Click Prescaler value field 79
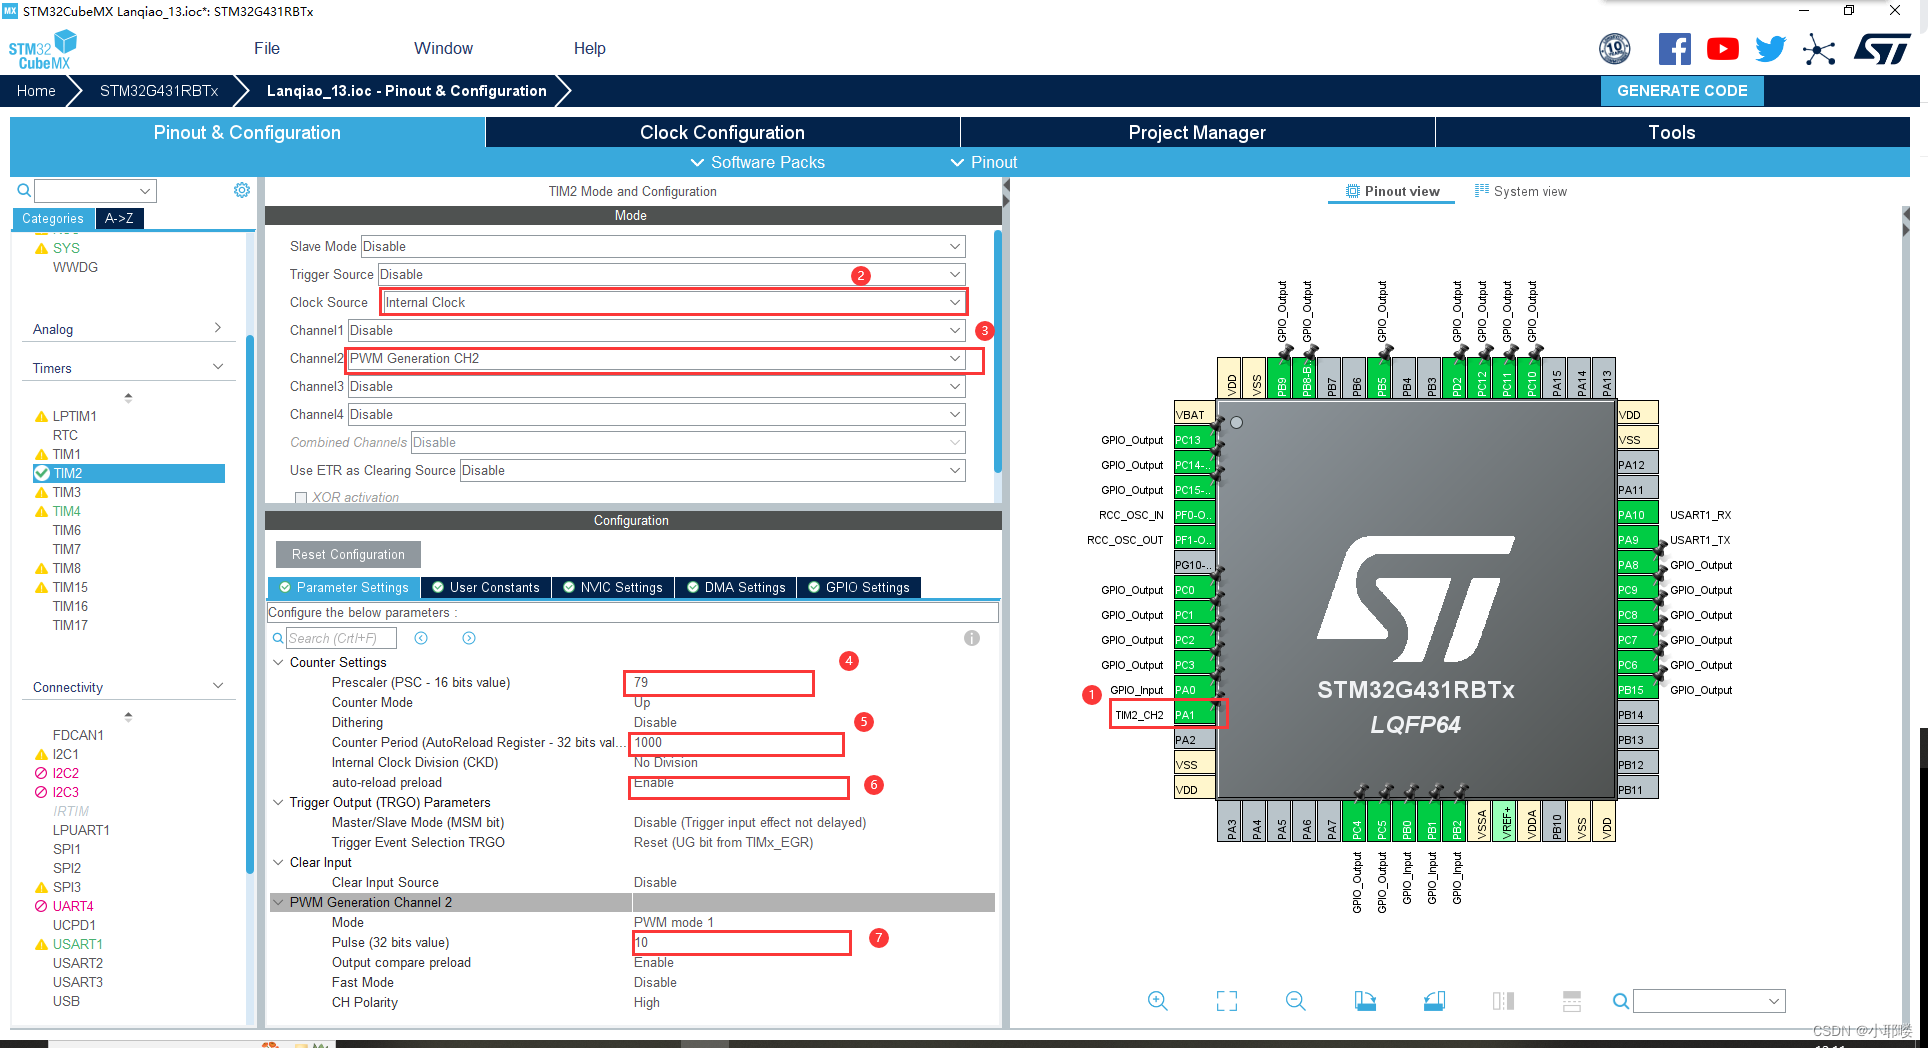The width and height of the screenshot is (1928, 1048). 719,683
